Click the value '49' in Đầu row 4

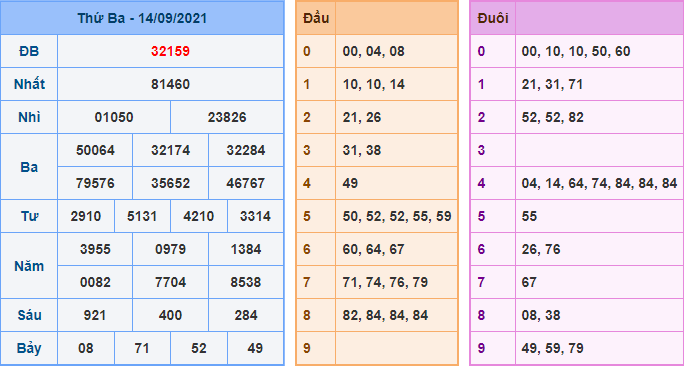point(350,183)
